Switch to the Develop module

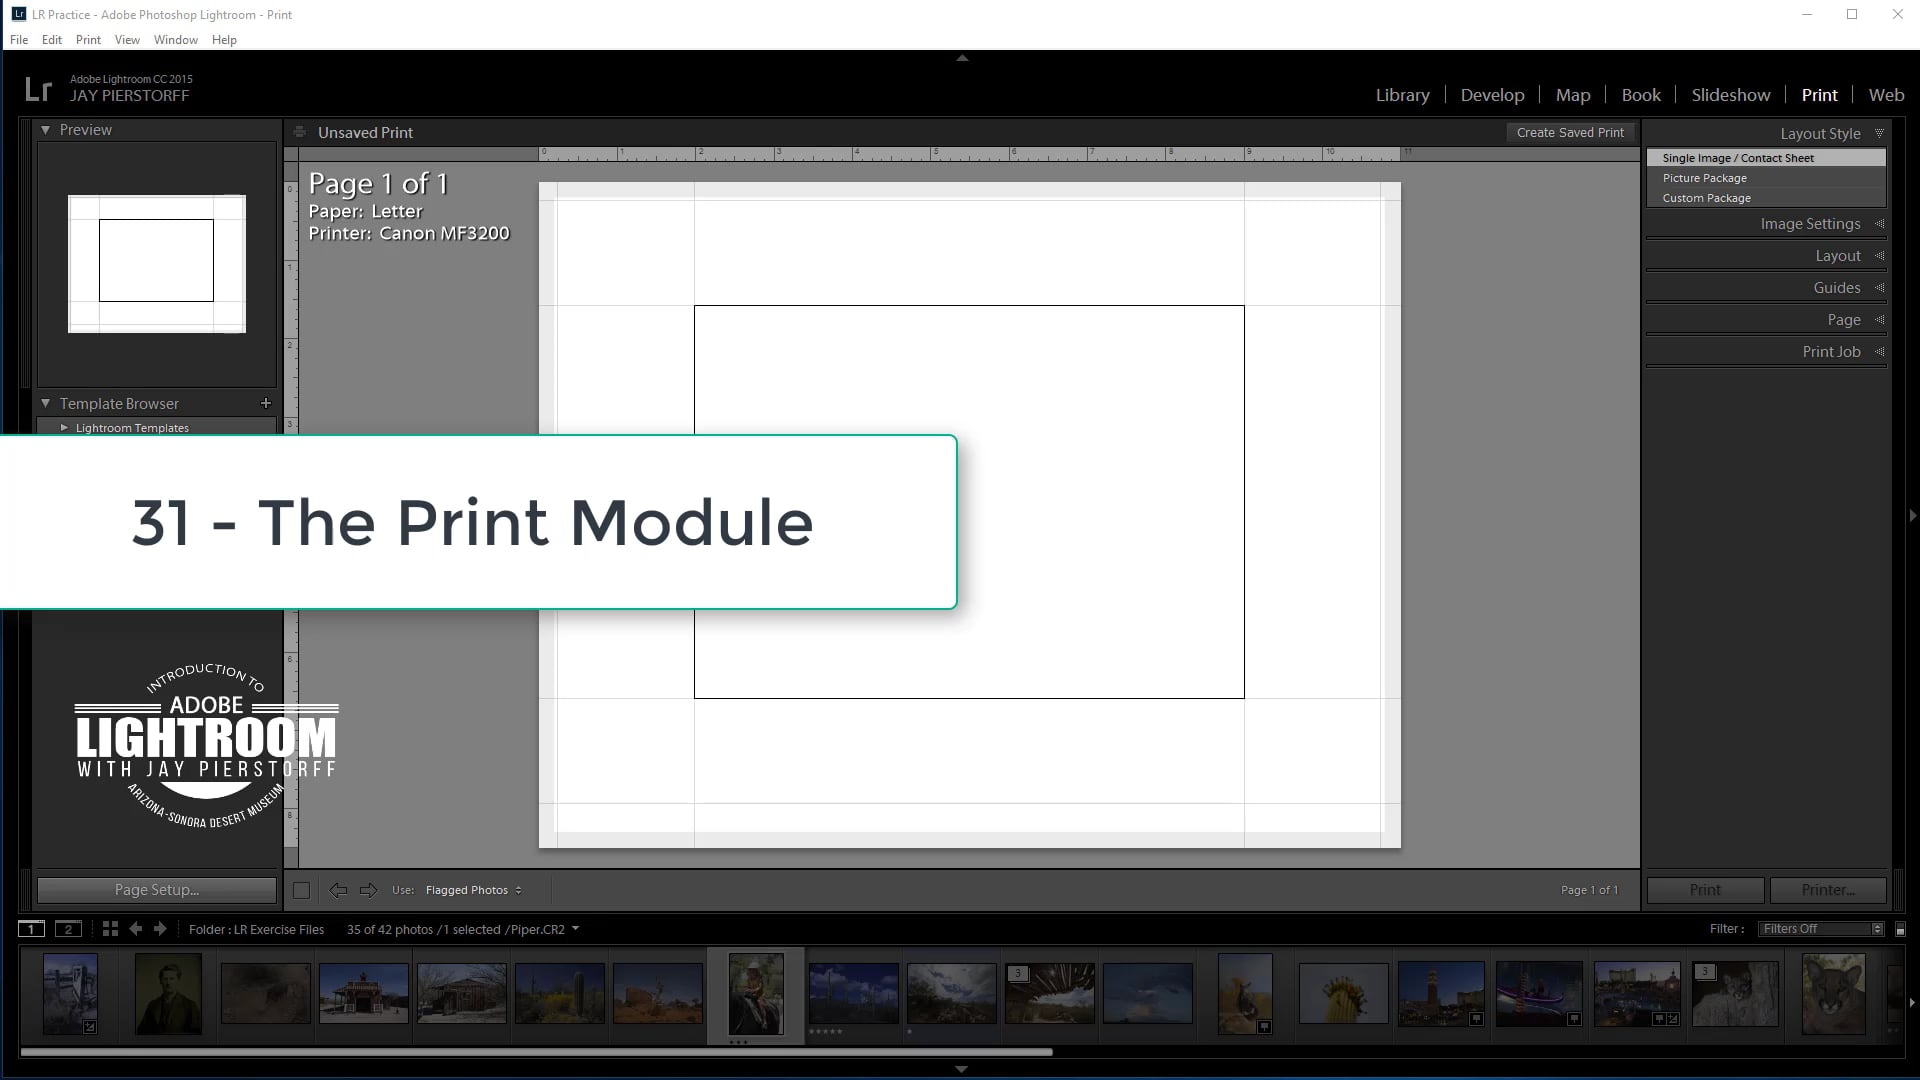pos(1492,94)
